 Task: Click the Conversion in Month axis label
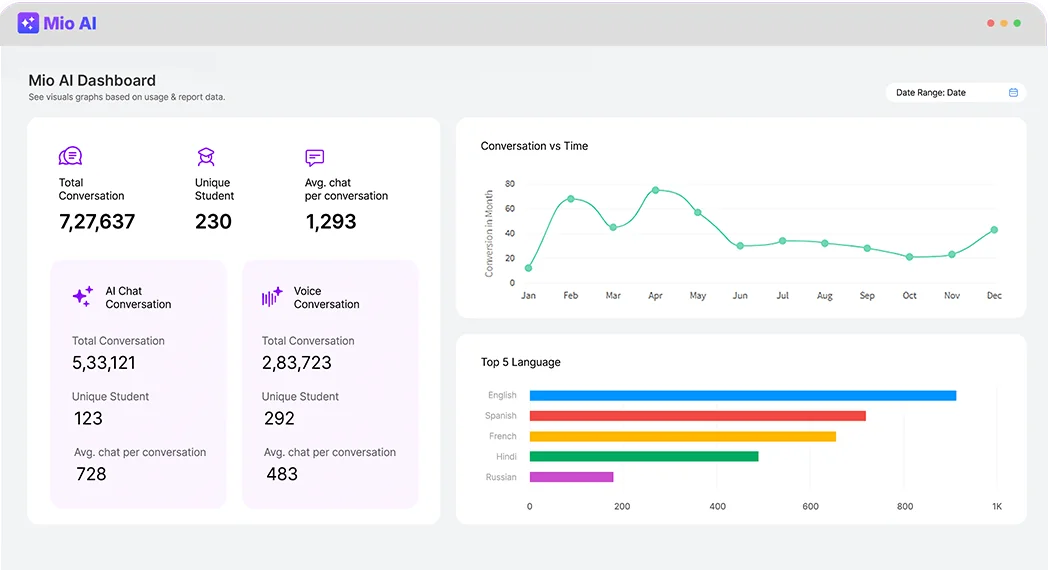(489, 233)
